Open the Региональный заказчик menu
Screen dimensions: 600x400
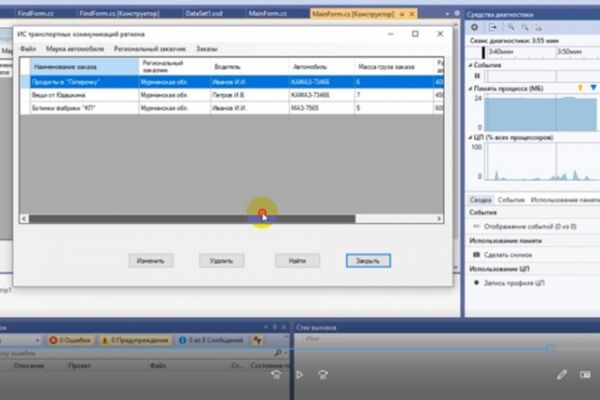coord(150,49)
